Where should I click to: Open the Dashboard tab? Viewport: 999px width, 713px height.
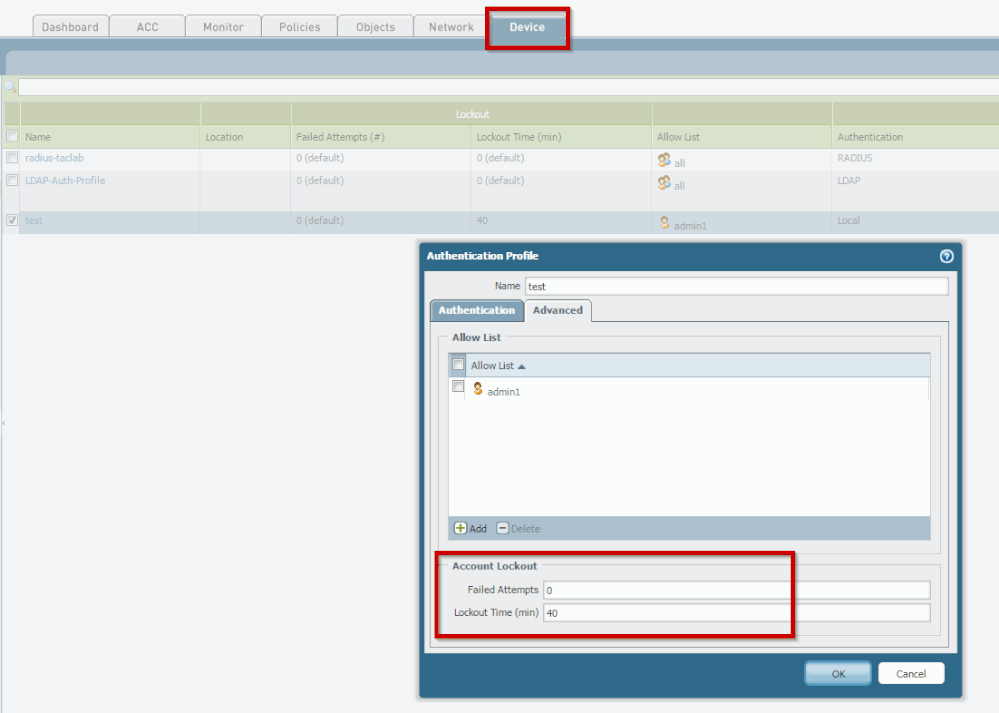70,27
